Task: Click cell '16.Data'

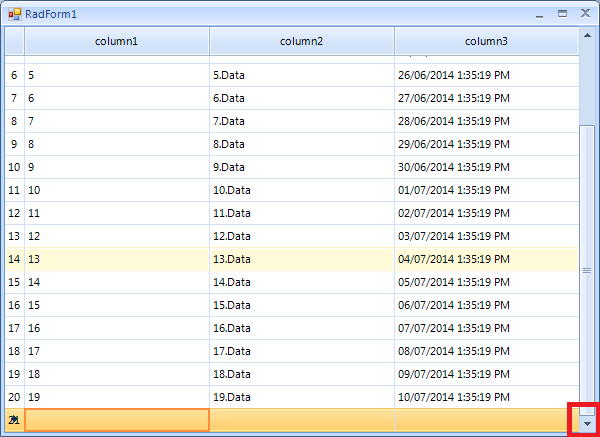Action: pyautogui.click(x=302, y=328)
